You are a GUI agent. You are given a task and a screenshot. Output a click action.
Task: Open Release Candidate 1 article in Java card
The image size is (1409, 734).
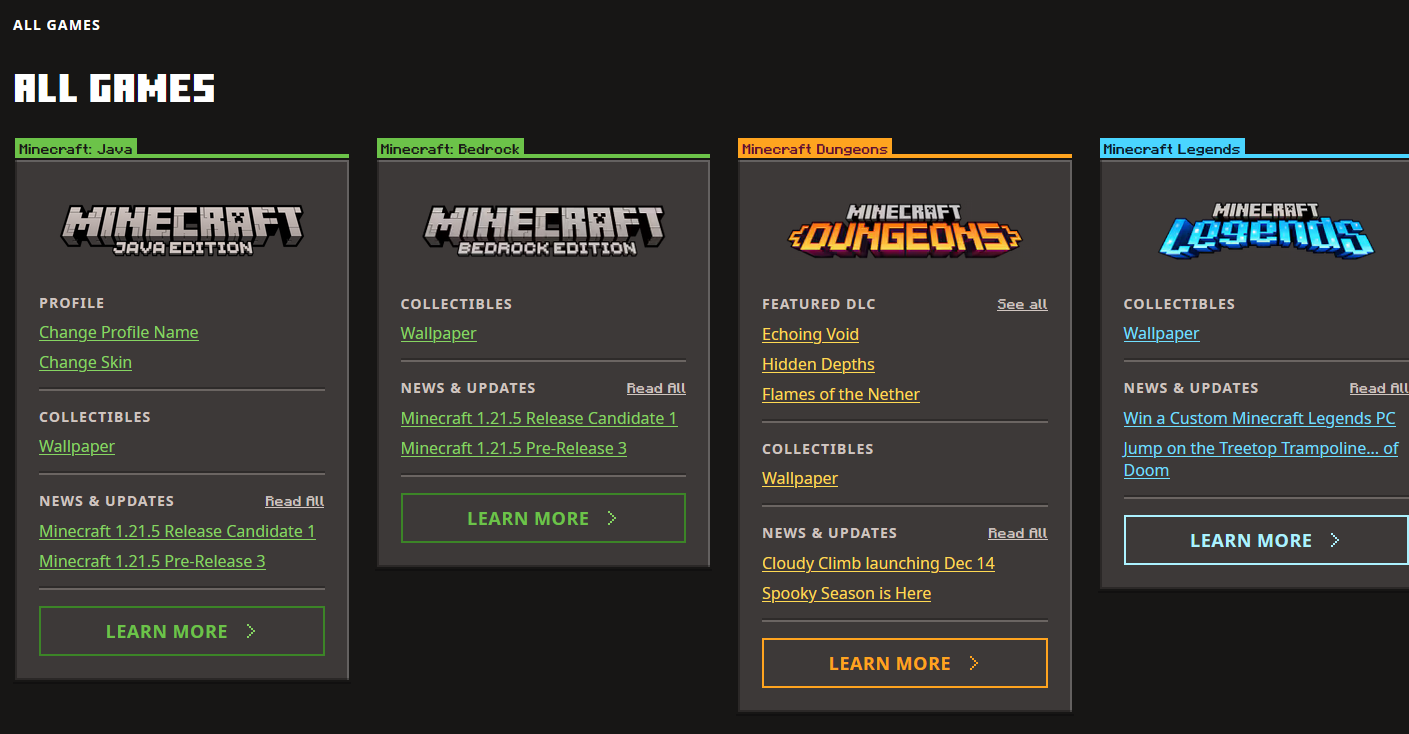(177, 531)
